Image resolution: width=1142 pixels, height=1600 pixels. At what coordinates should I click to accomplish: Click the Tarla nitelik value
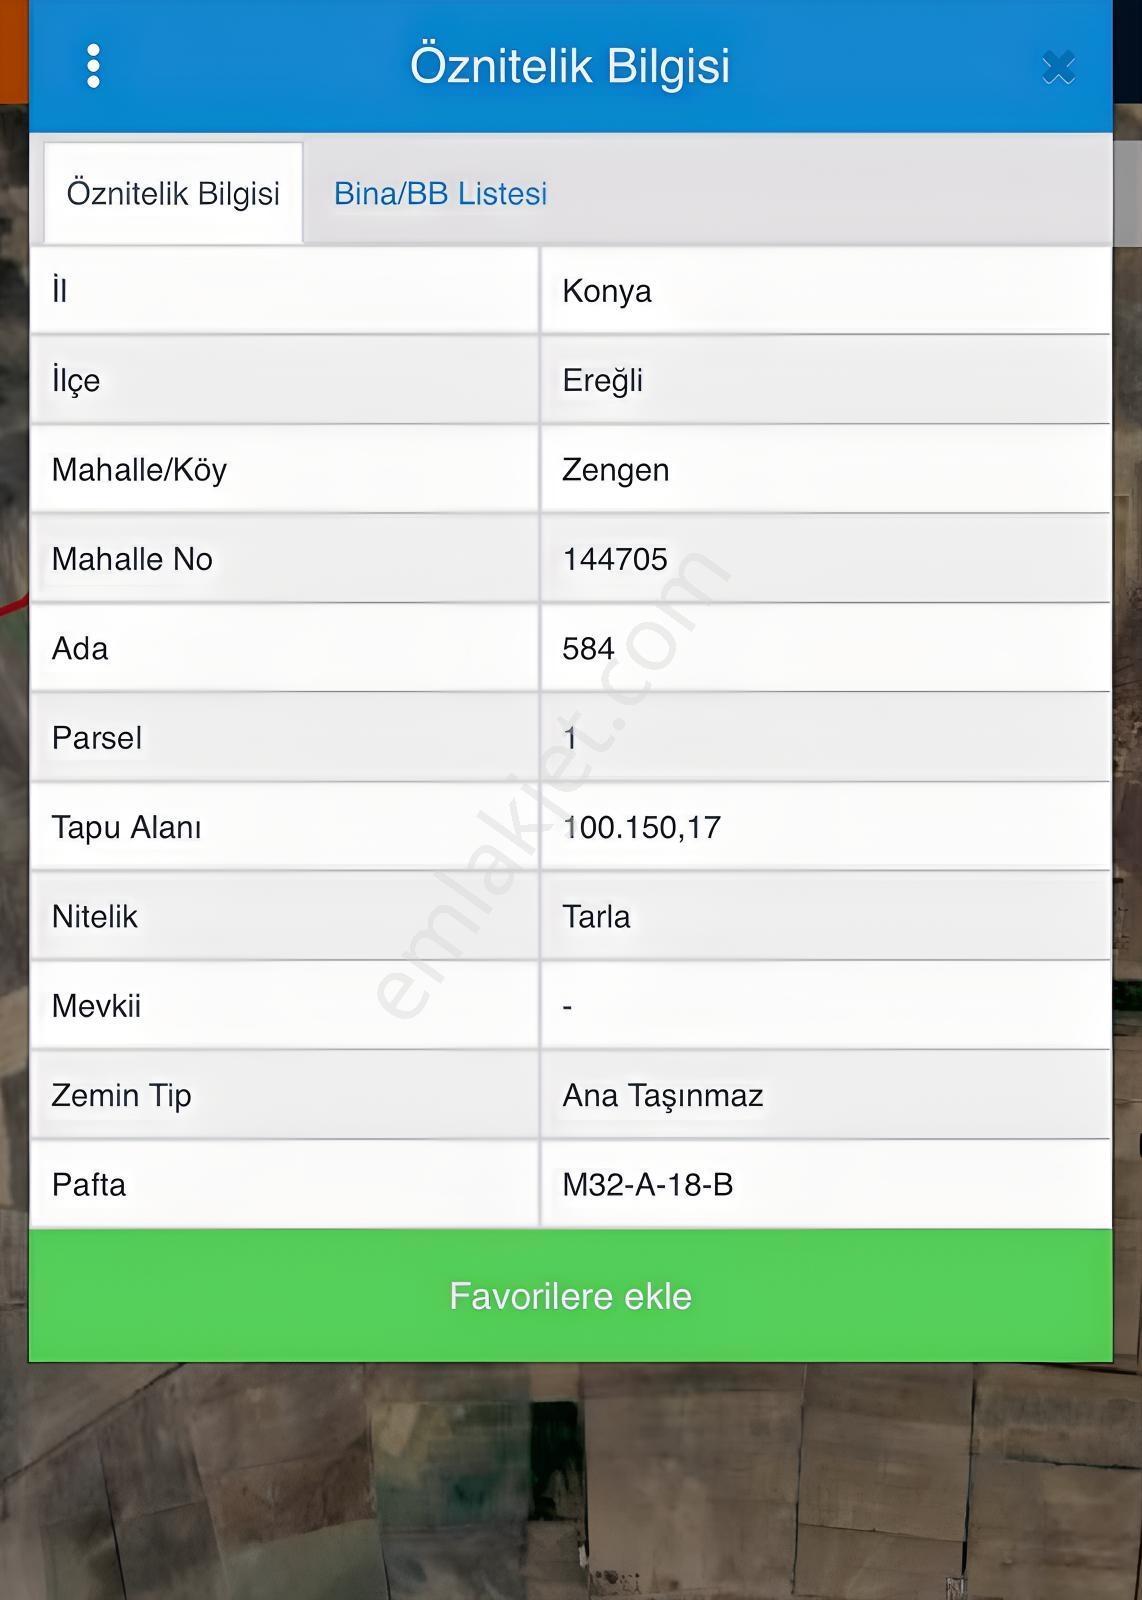596,916
